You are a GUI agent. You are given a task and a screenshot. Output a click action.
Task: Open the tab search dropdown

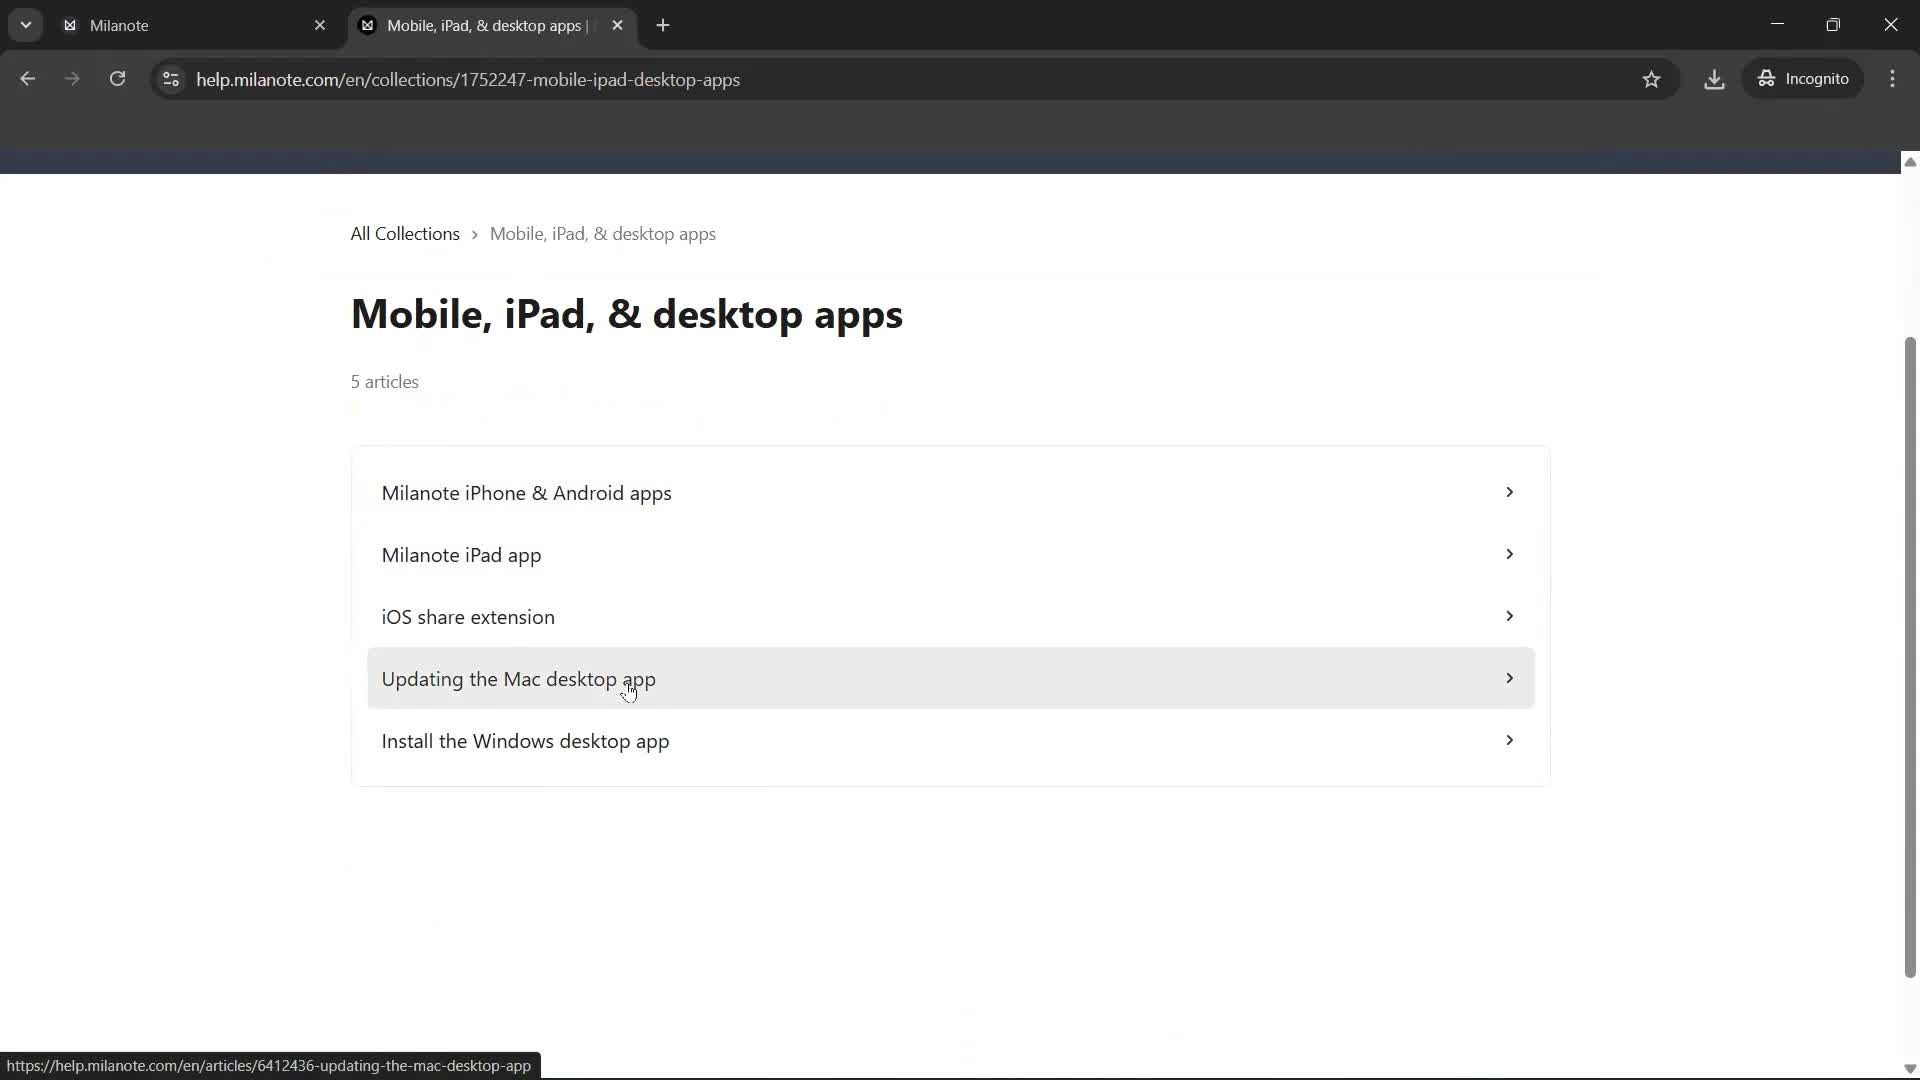(x=25, y=25)
